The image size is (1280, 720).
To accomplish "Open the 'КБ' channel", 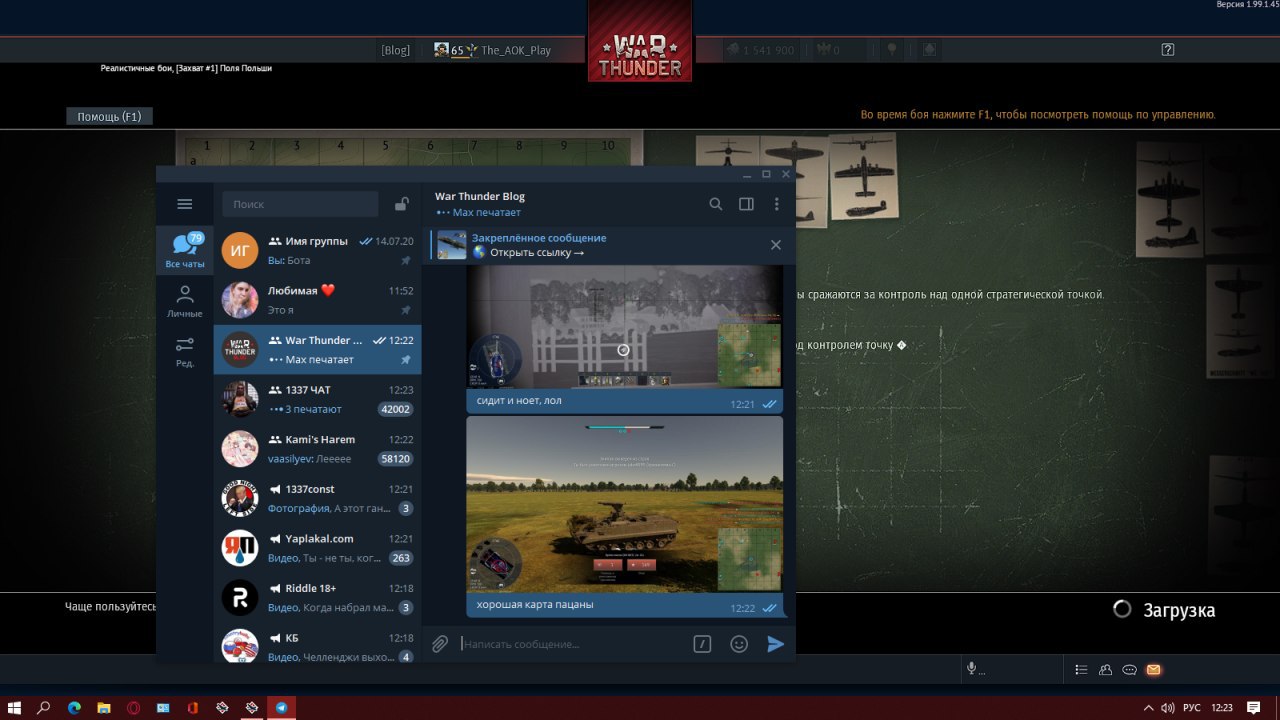I will click(x=318, y=644).
